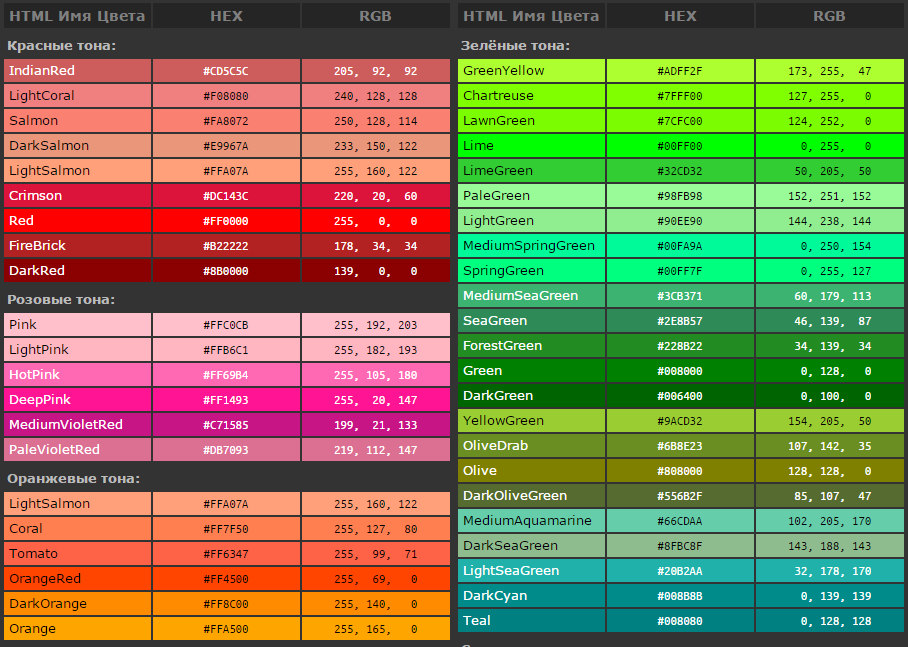Select RGB value 255, 0, 0

(375, 221)
